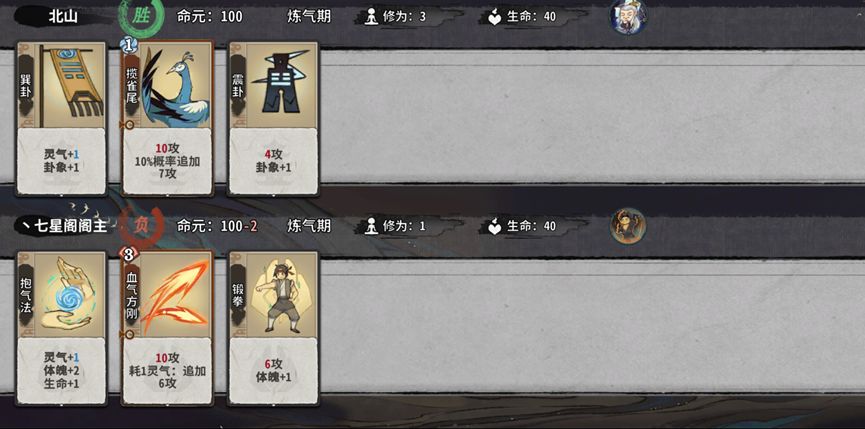Click the heart icon in 七星阁阁主's row
Viewport: 865px width, 429px height.
(x=494, y=227)
